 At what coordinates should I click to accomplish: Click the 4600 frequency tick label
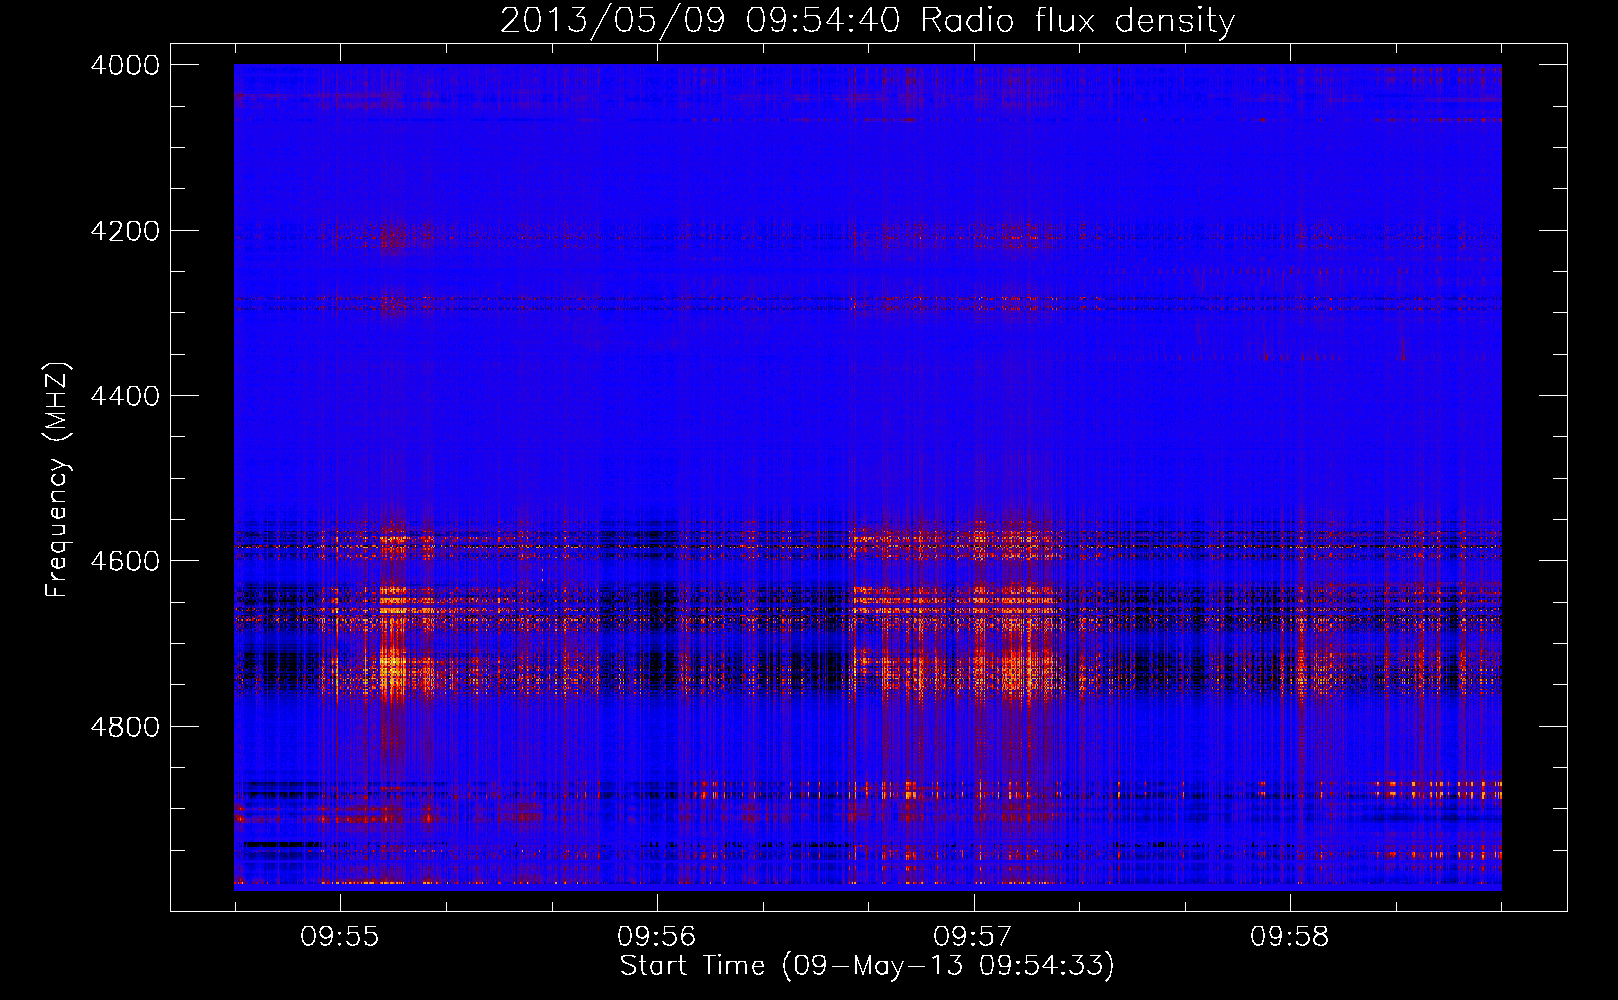pos(125,561)
